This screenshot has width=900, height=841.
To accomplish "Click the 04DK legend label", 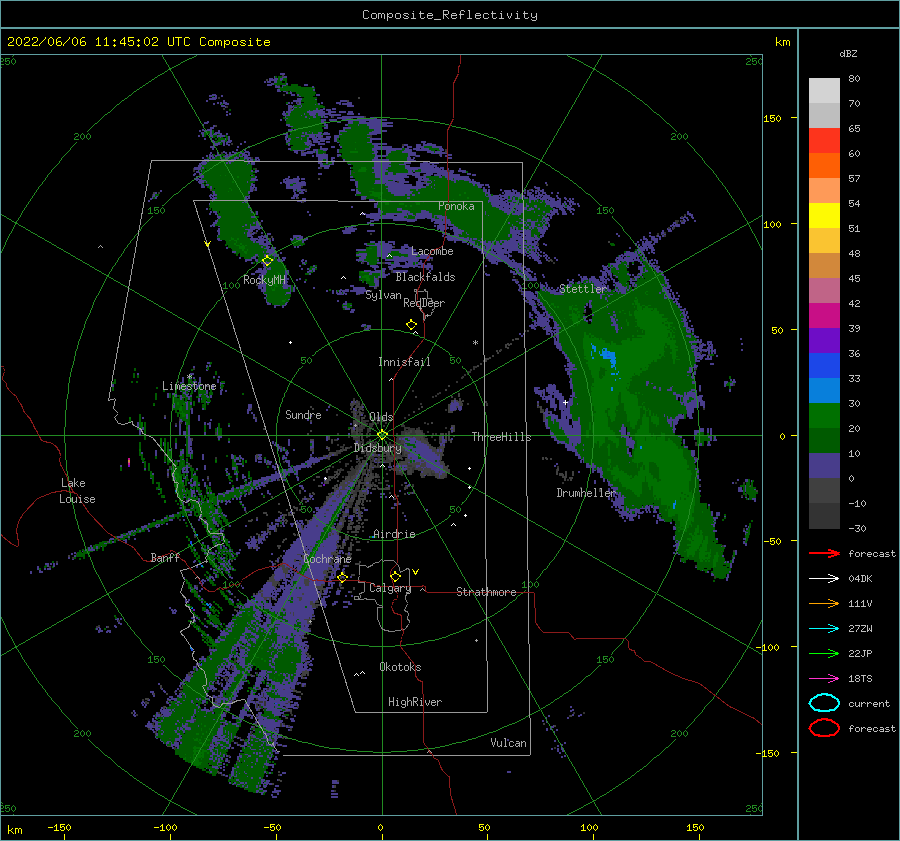I will [860, 579].
